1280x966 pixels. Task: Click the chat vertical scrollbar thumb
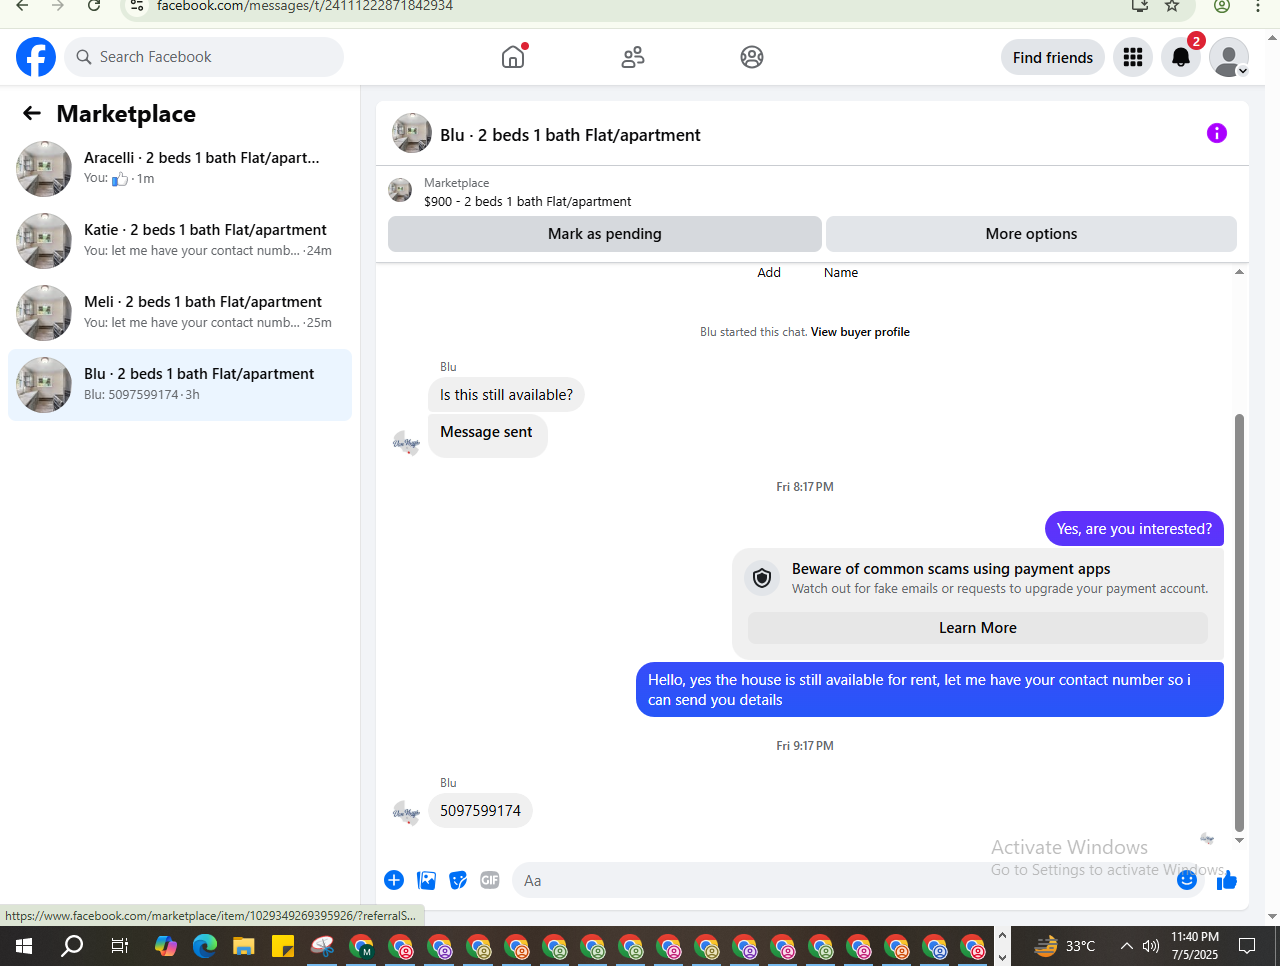tap(1239, 622)
